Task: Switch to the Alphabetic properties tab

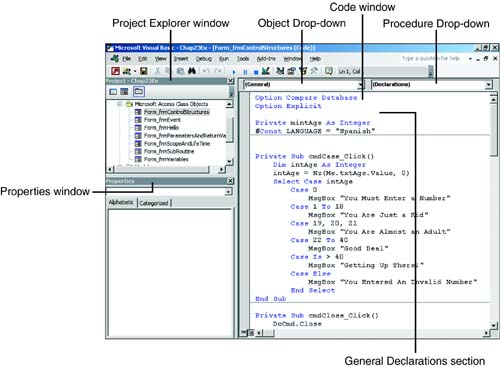Action: (121, 202)
